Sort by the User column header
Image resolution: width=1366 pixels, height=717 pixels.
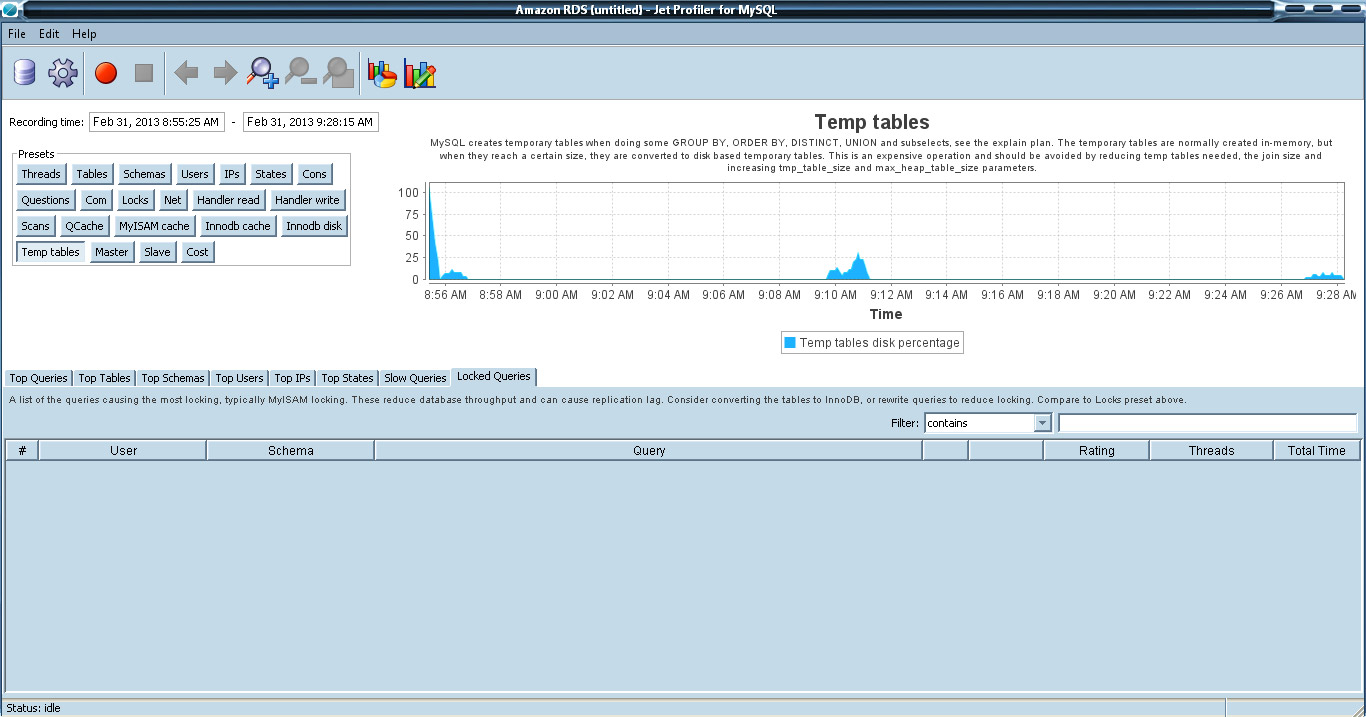pos(123,451)
